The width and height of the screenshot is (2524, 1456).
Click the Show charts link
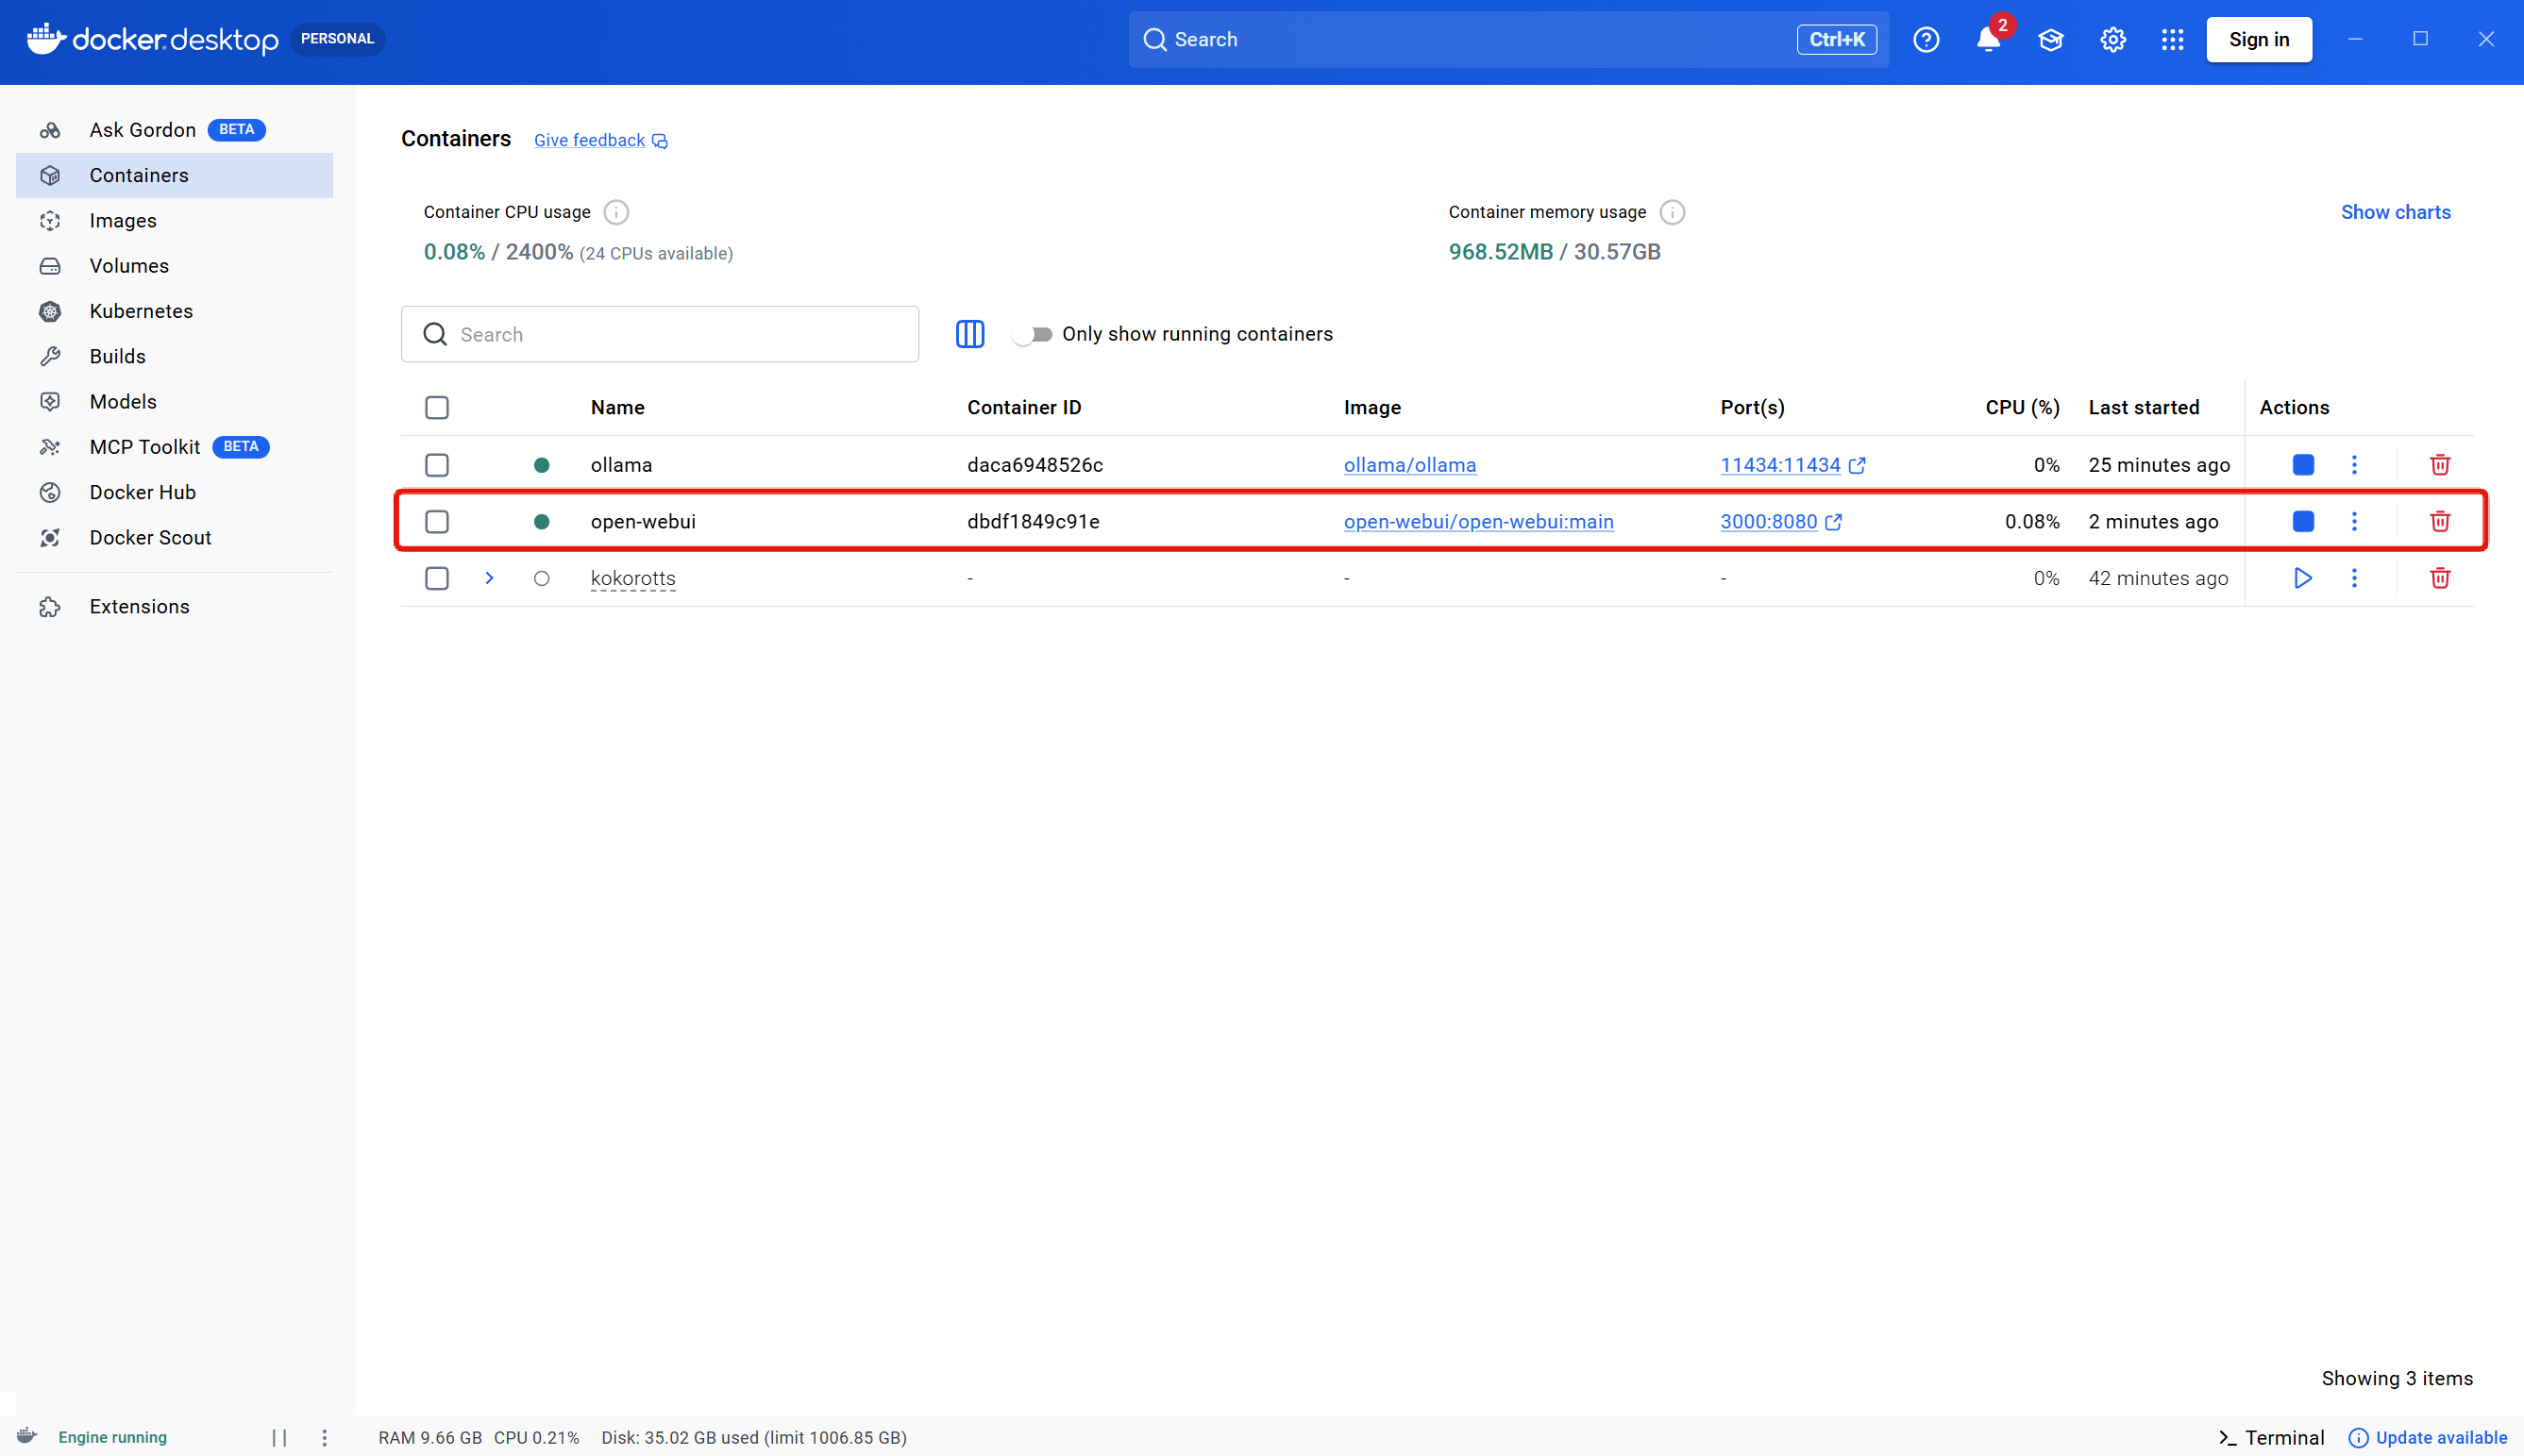pos(2394,212)
